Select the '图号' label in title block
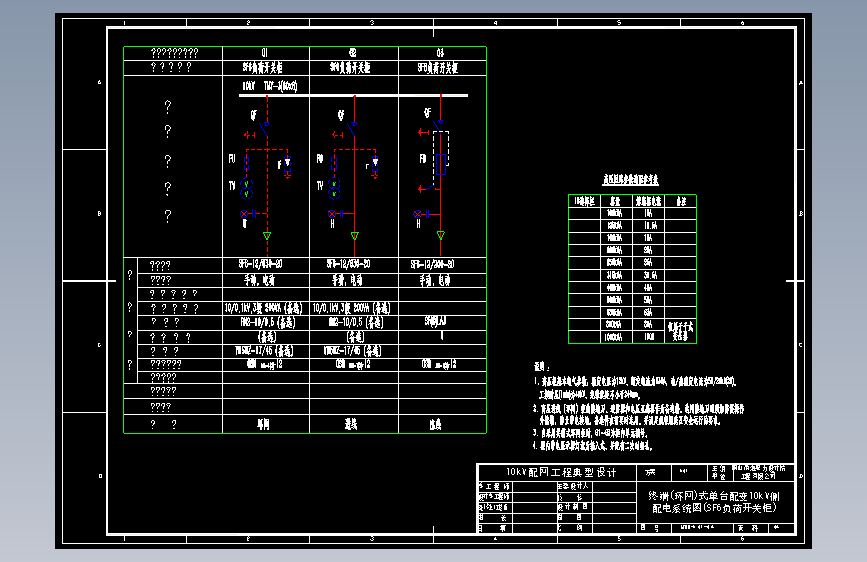 click(x=650, y=528)
